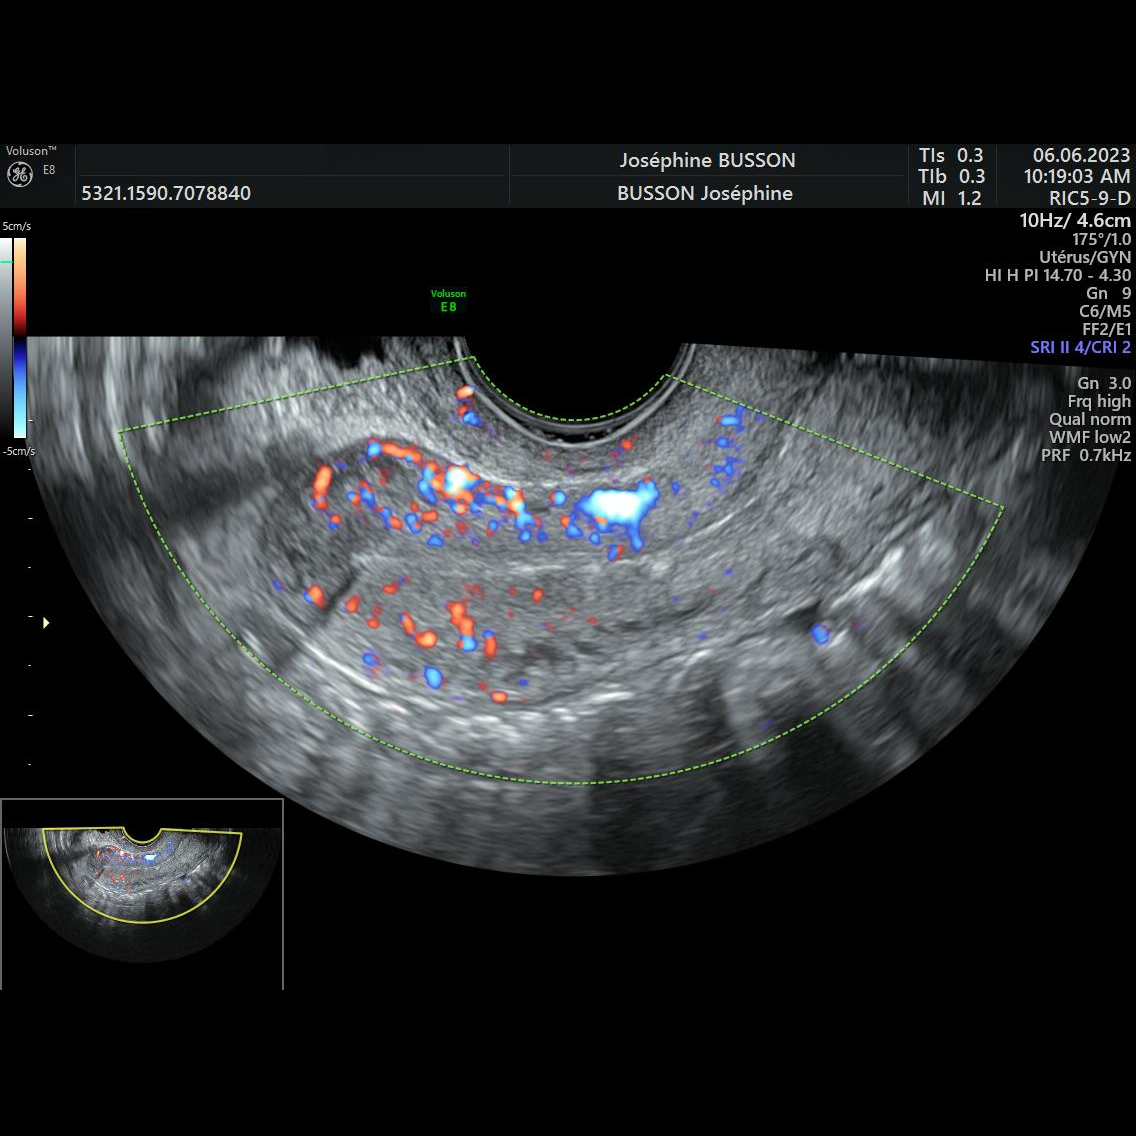Click the date 06.06.2023
Image resolution: width=1136 pixels, height=1136 pixels.
1081,155
